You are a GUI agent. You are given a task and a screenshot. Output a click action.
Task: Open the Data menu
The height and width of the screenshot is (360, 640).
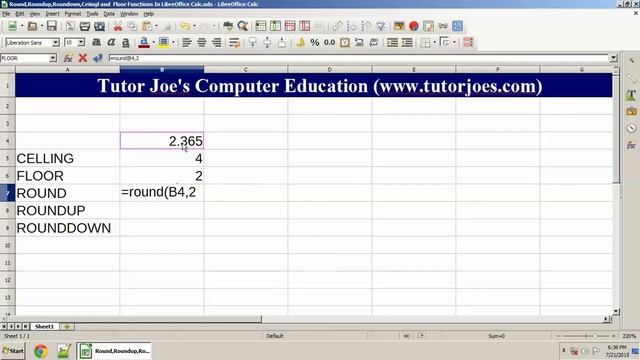(109, 13)
